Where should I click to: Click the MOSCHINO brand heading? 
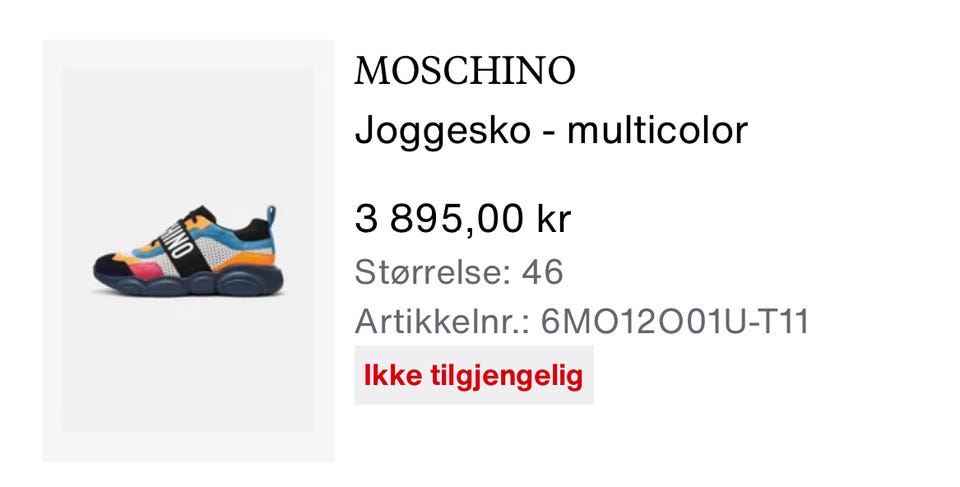(465, 71)
